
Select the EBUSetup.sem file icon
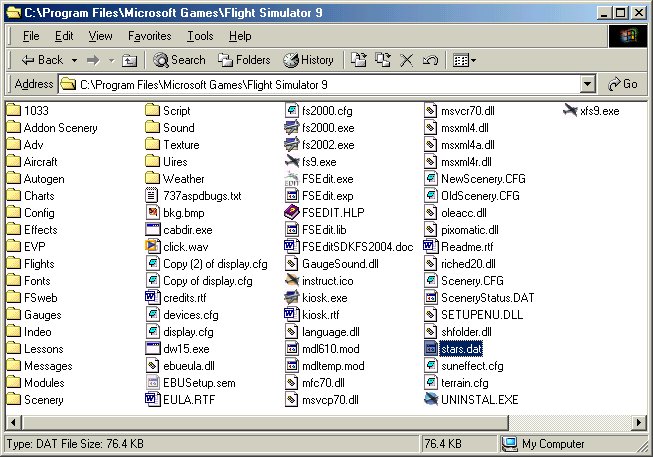pos(153,382)
